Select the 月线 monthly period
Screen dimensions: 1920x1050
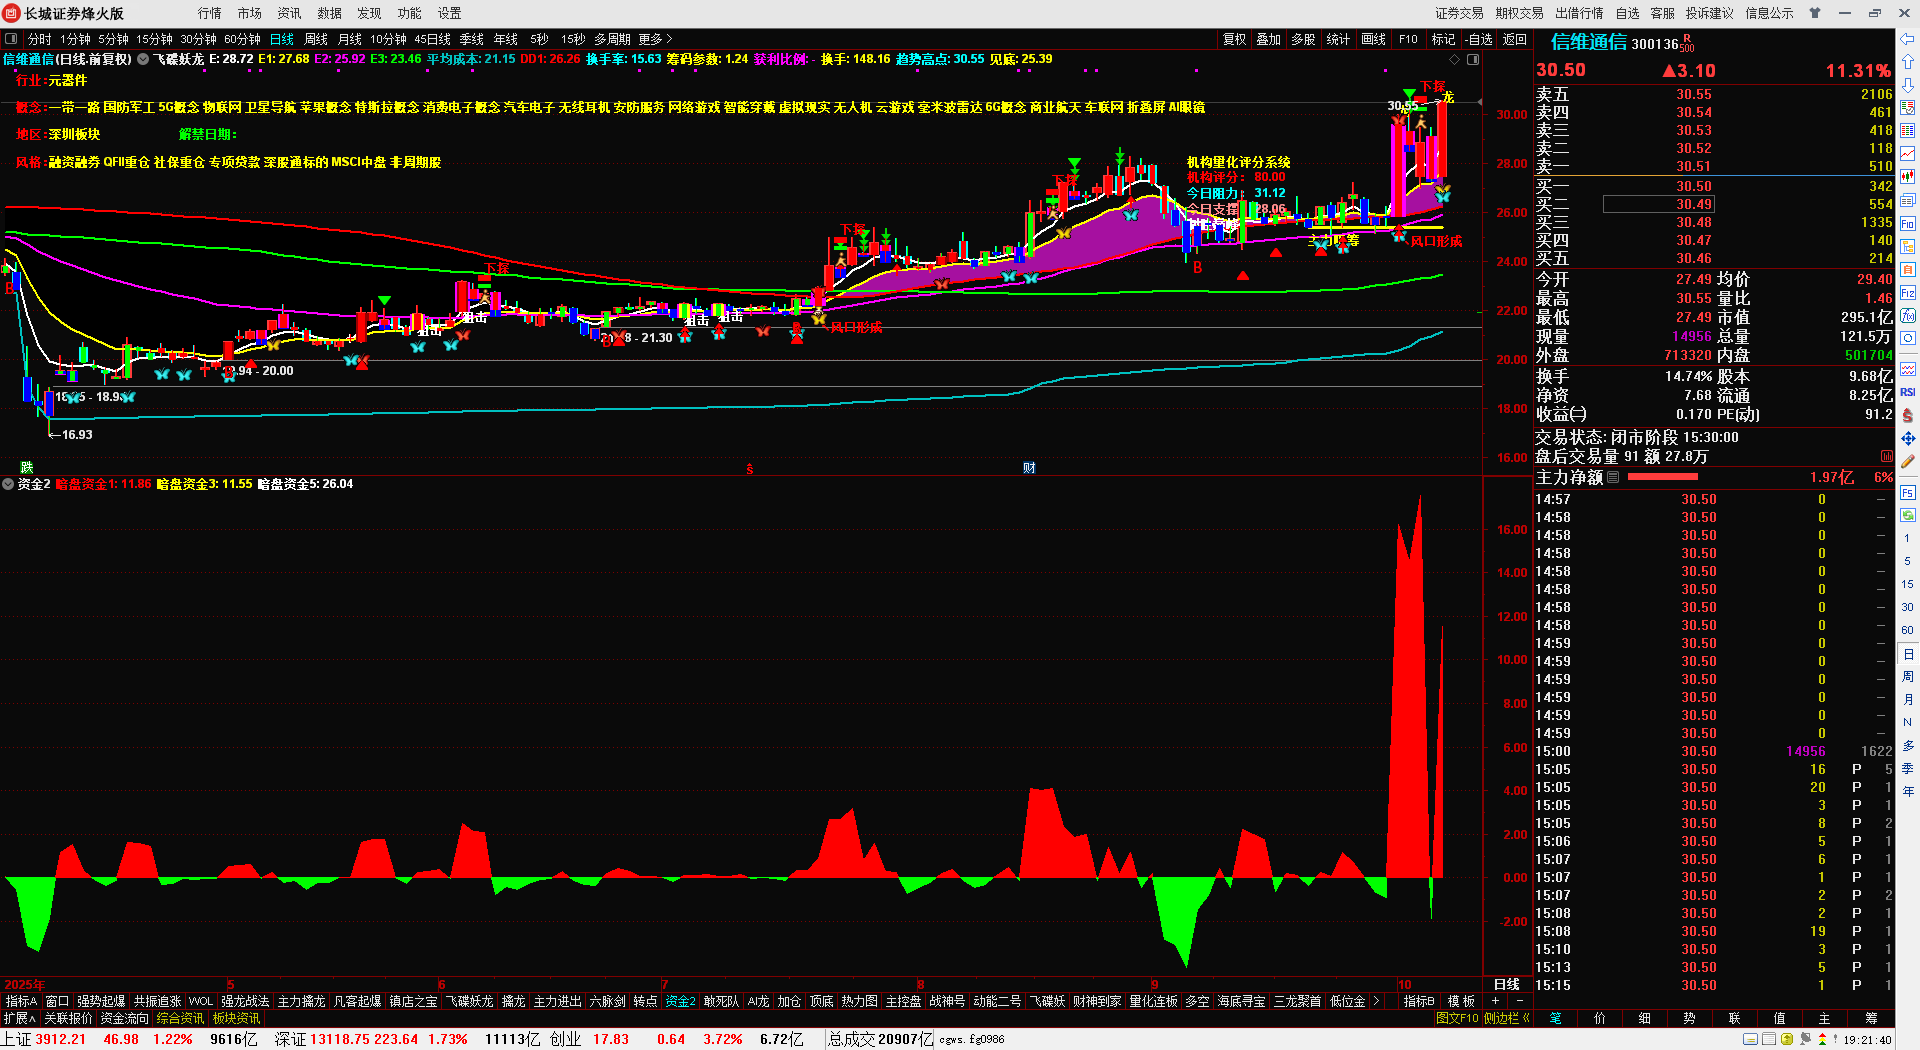click(350, 39)
